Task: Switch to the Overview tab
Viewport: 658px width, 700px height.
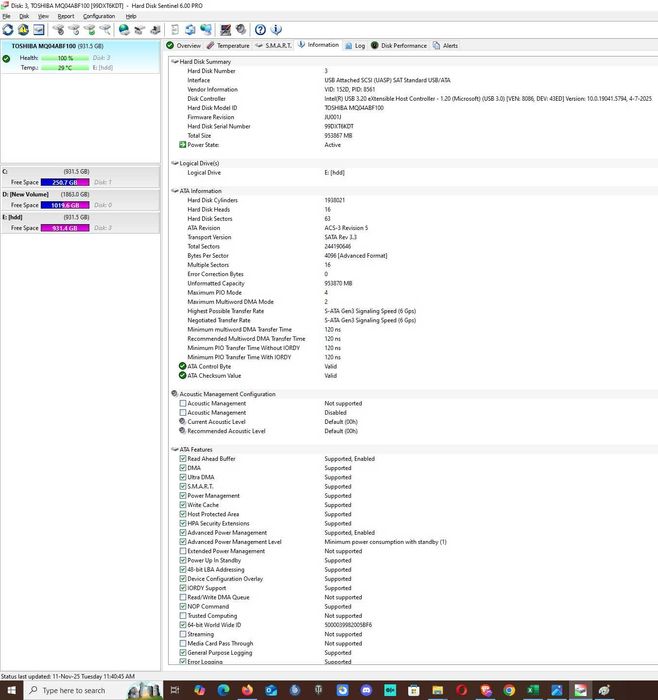Action: click(x=183, y=46)
